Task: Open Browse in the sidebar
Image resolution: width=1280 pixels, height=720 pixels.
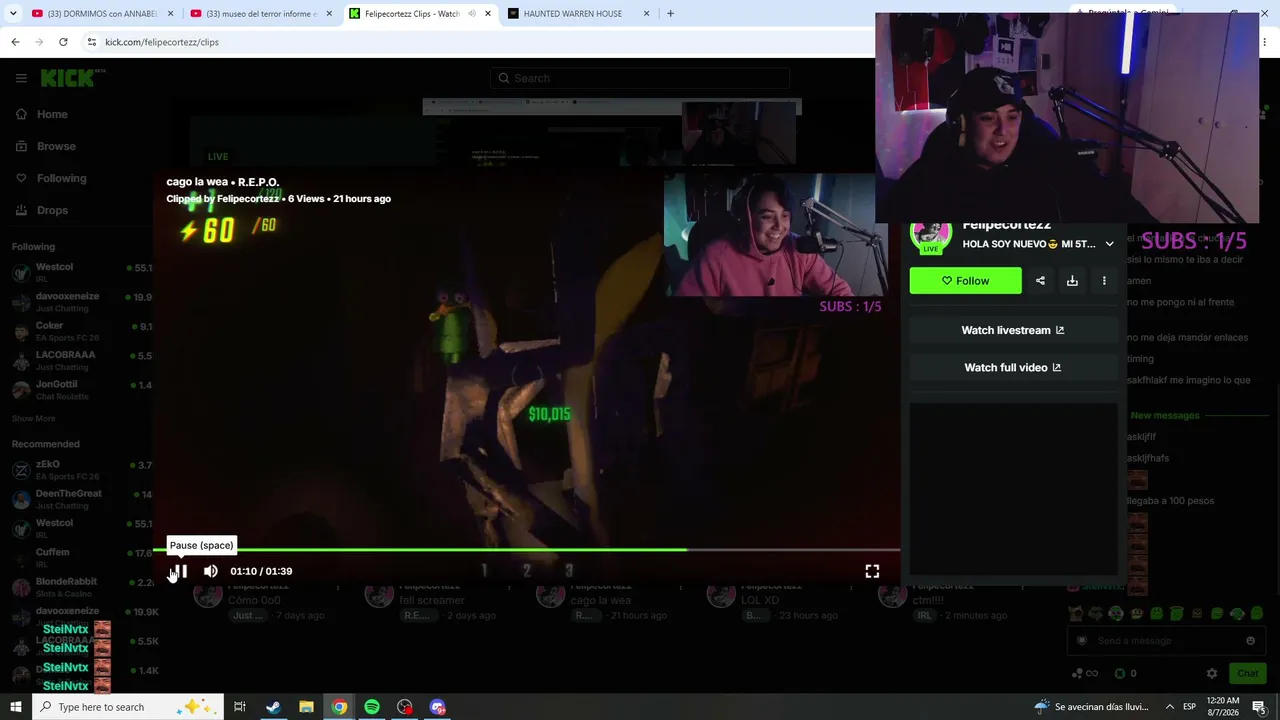Action: click(x=46, y=146)
